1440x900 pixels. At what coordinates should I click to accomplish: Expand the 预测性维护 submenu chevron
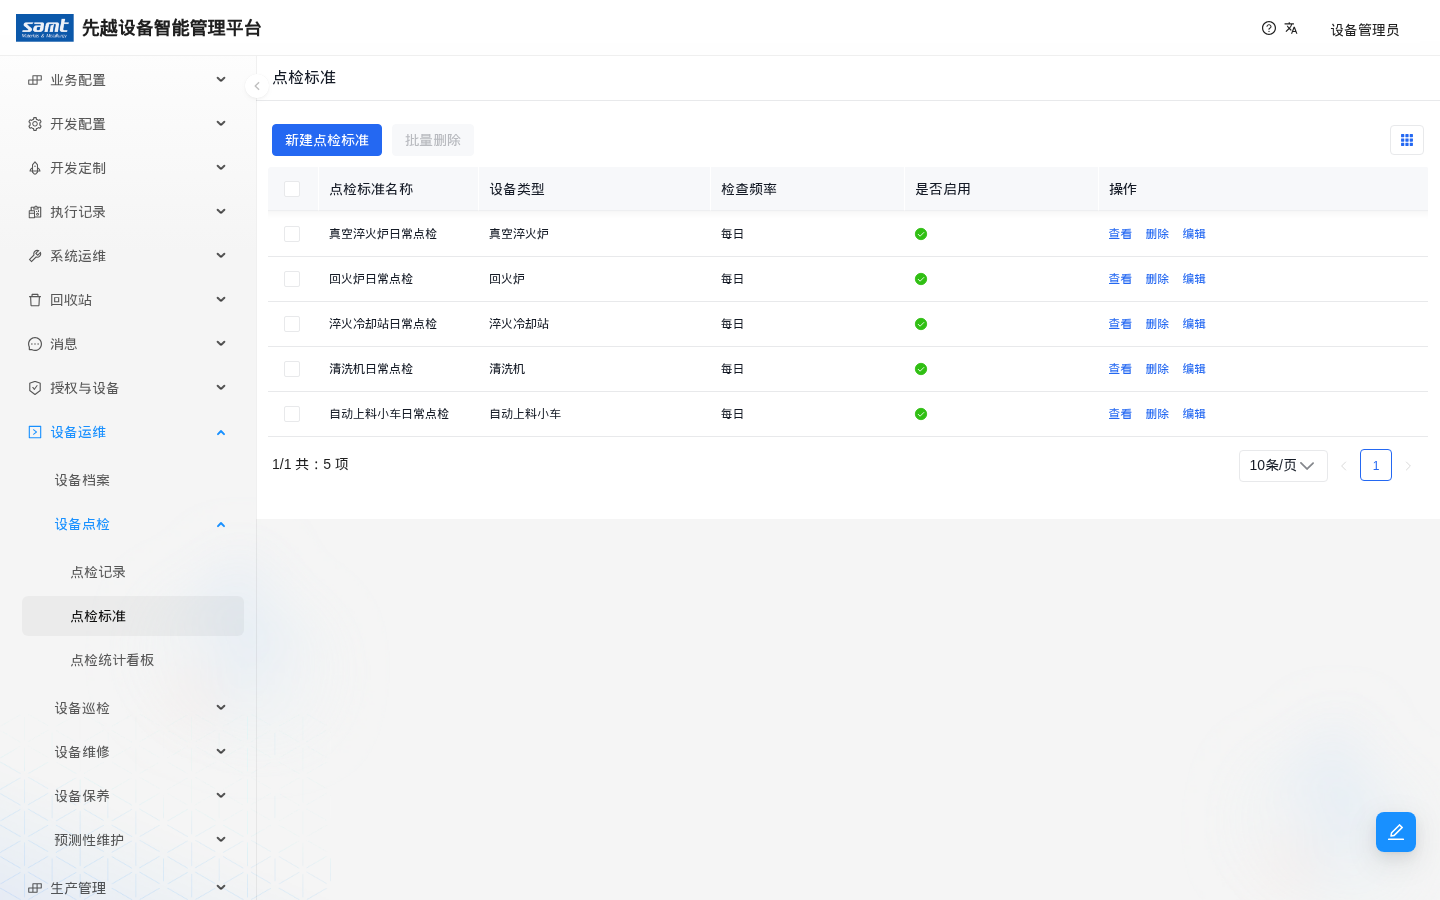pos(221,840)
